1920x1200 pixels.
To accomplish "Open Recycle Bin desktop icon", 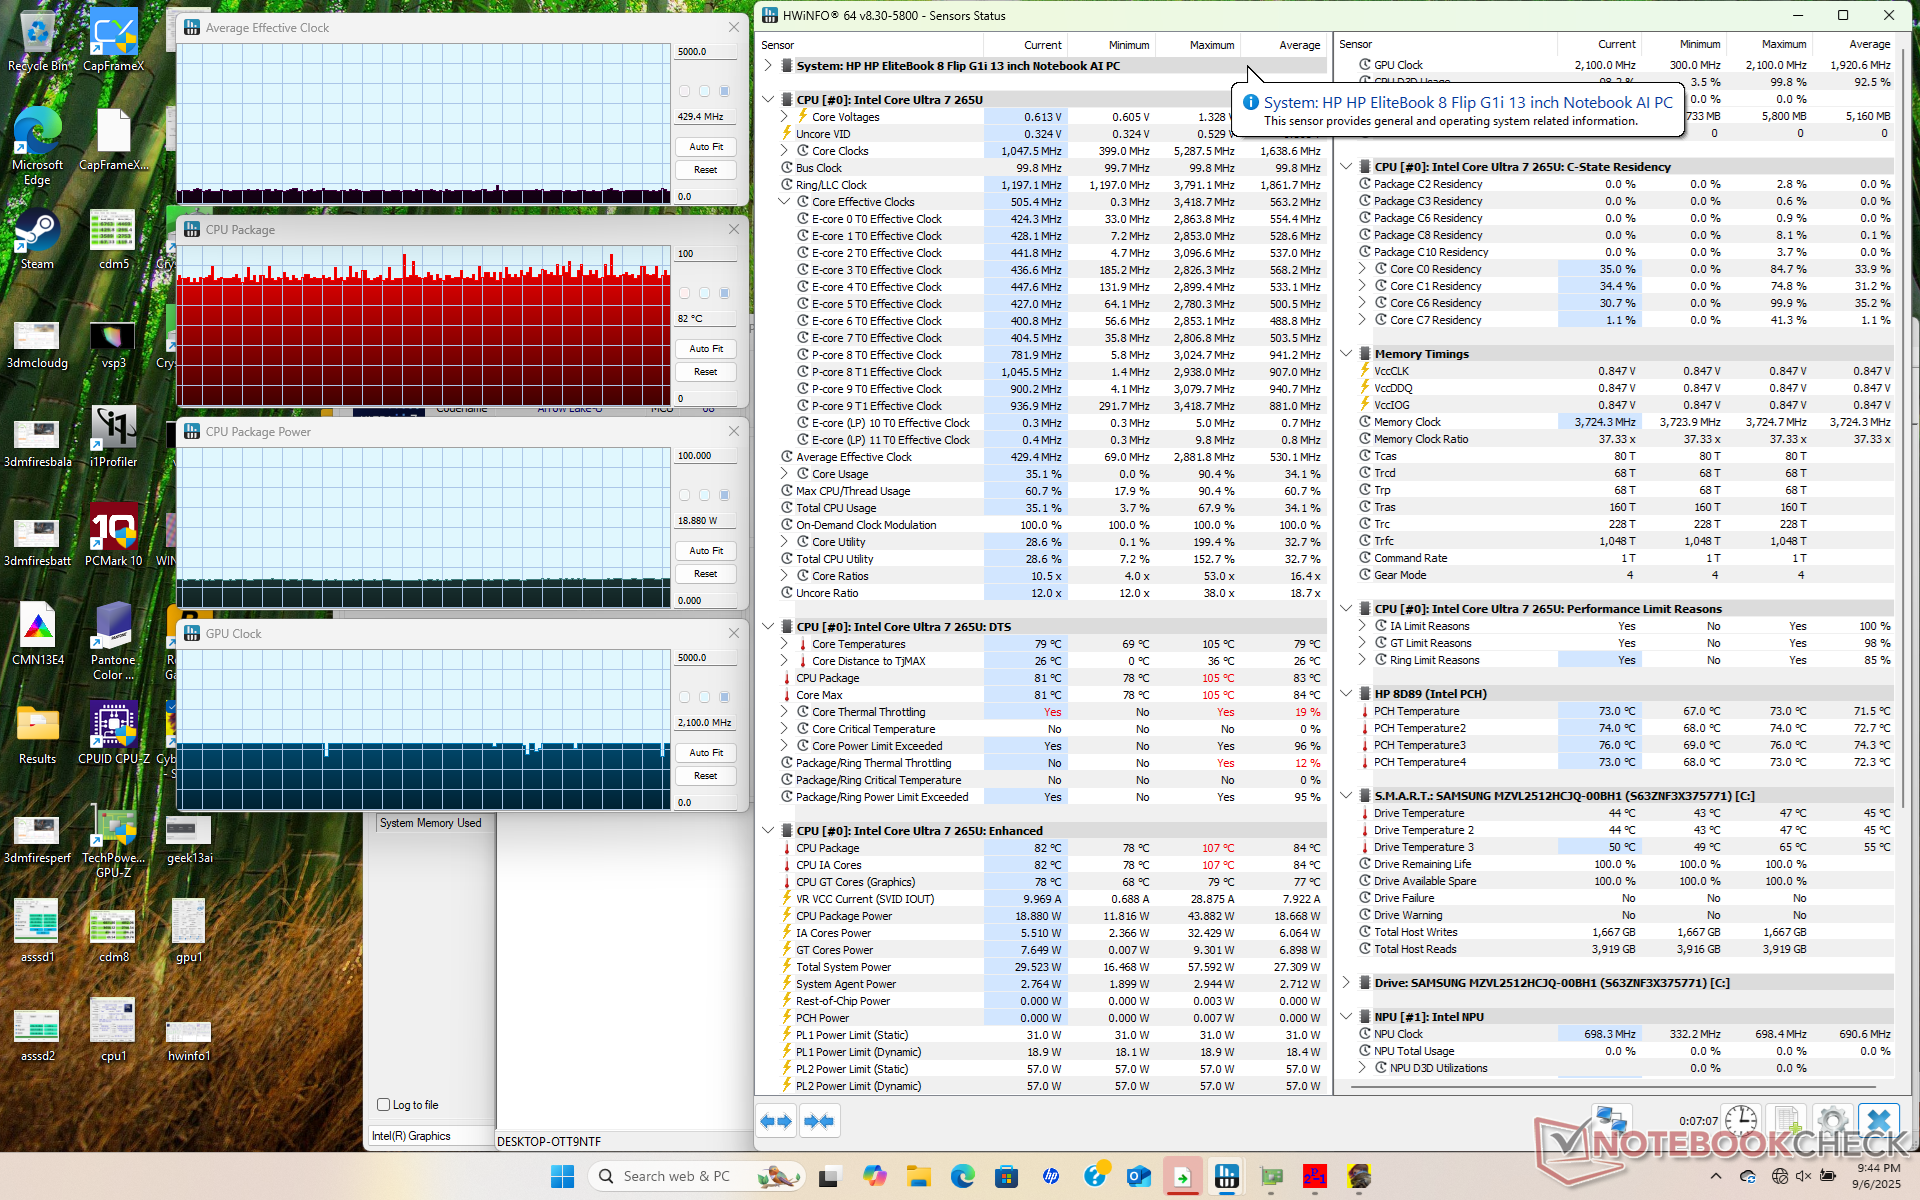I will coord(38,41).
